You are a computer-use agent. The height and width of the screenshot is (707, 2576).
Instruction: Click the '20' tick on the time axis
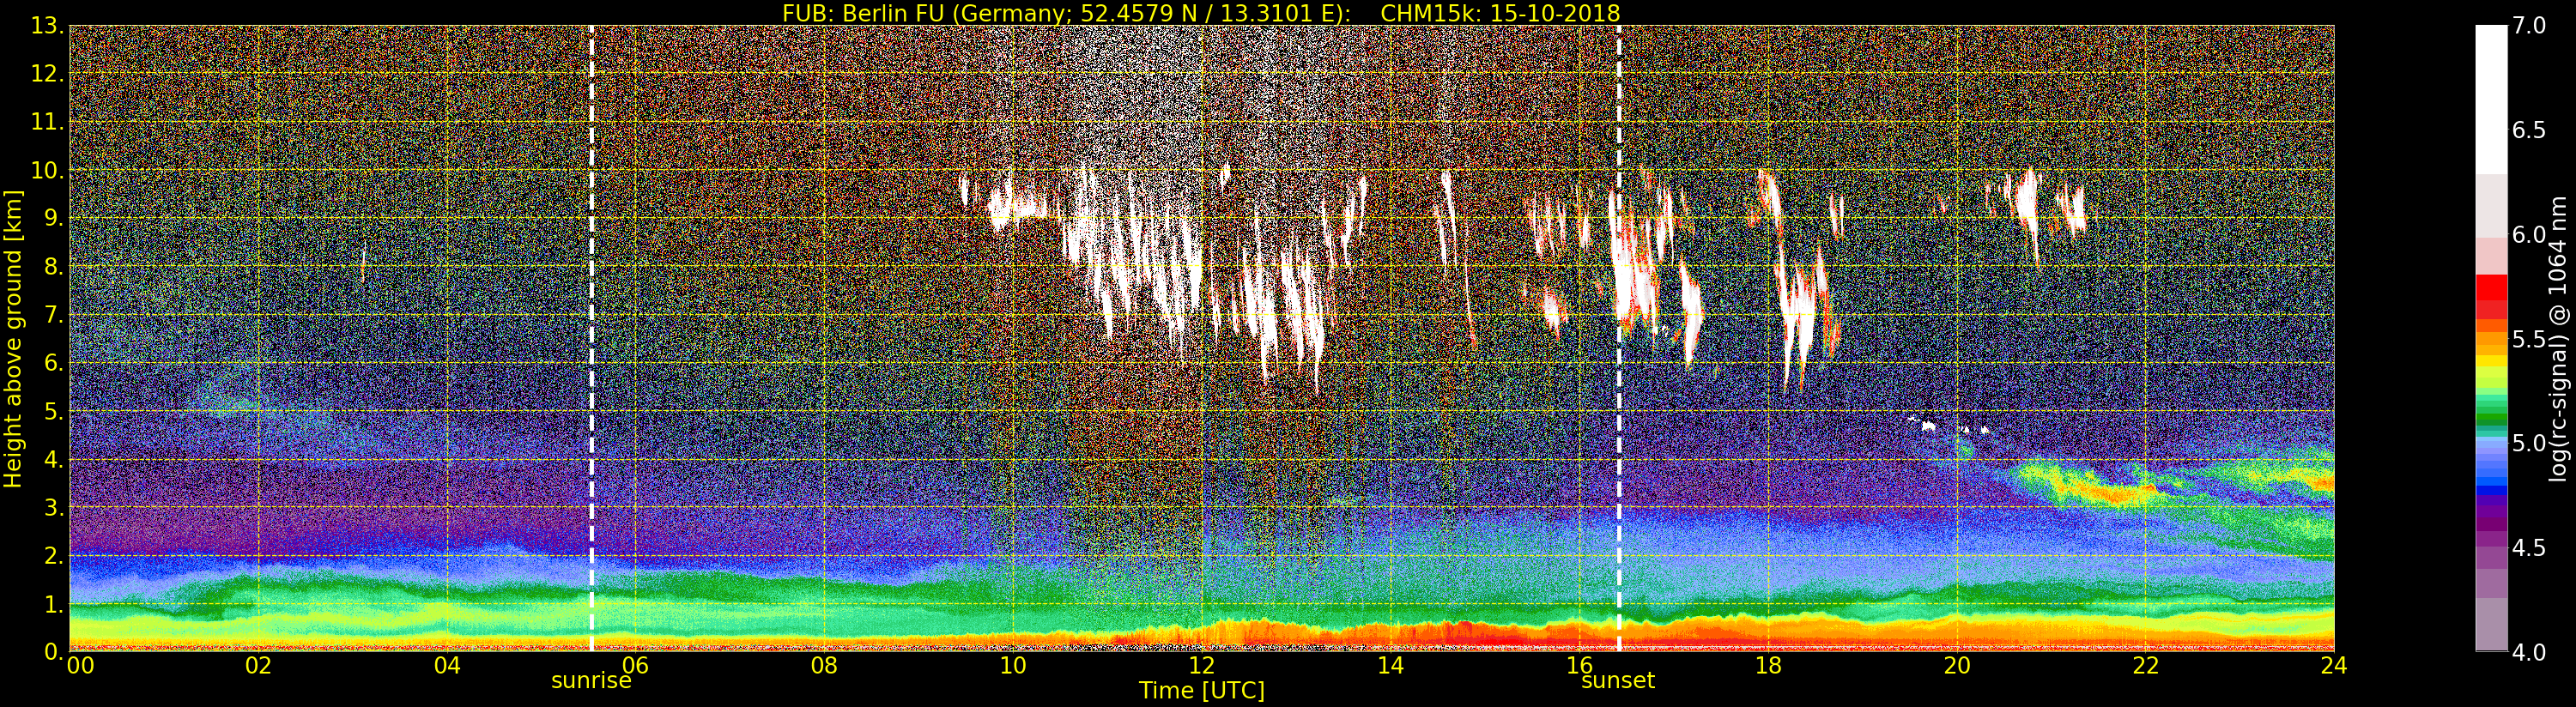point(1957,666)
